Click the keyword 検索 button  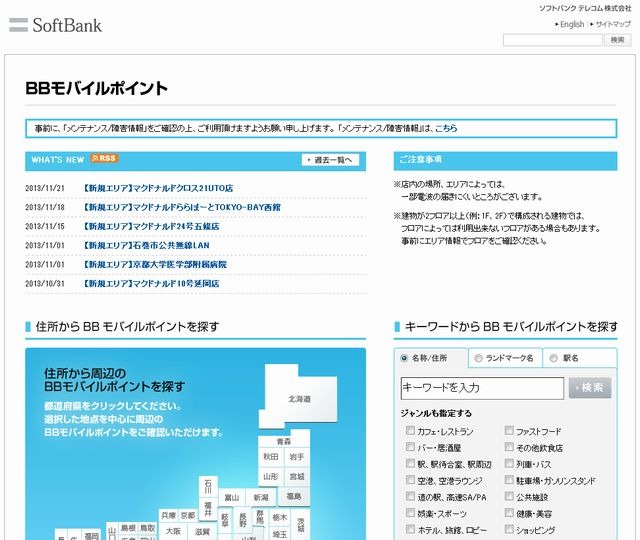click(x=590, y=387)
